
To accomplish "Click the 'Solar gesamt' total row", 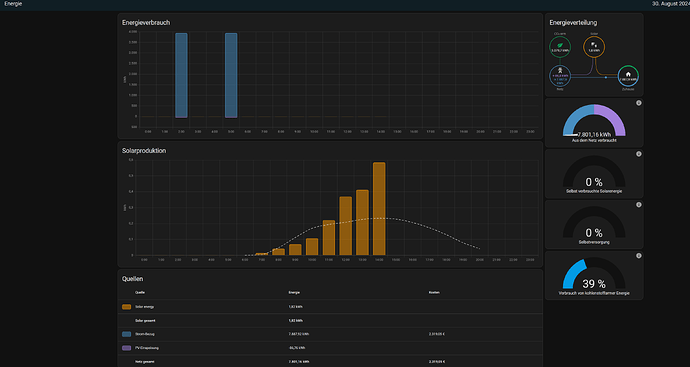I will (330, 320).
